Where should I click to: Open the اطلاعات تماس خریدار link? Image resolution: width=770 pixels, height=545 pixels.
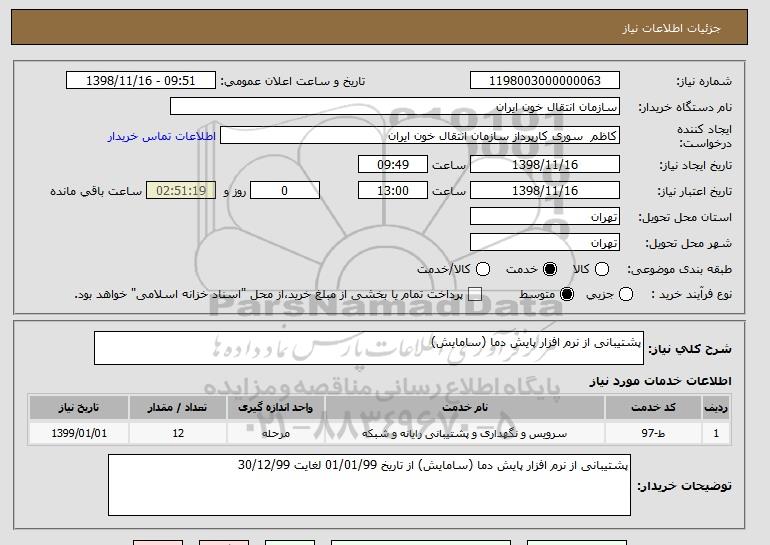[x=162, y=136]
